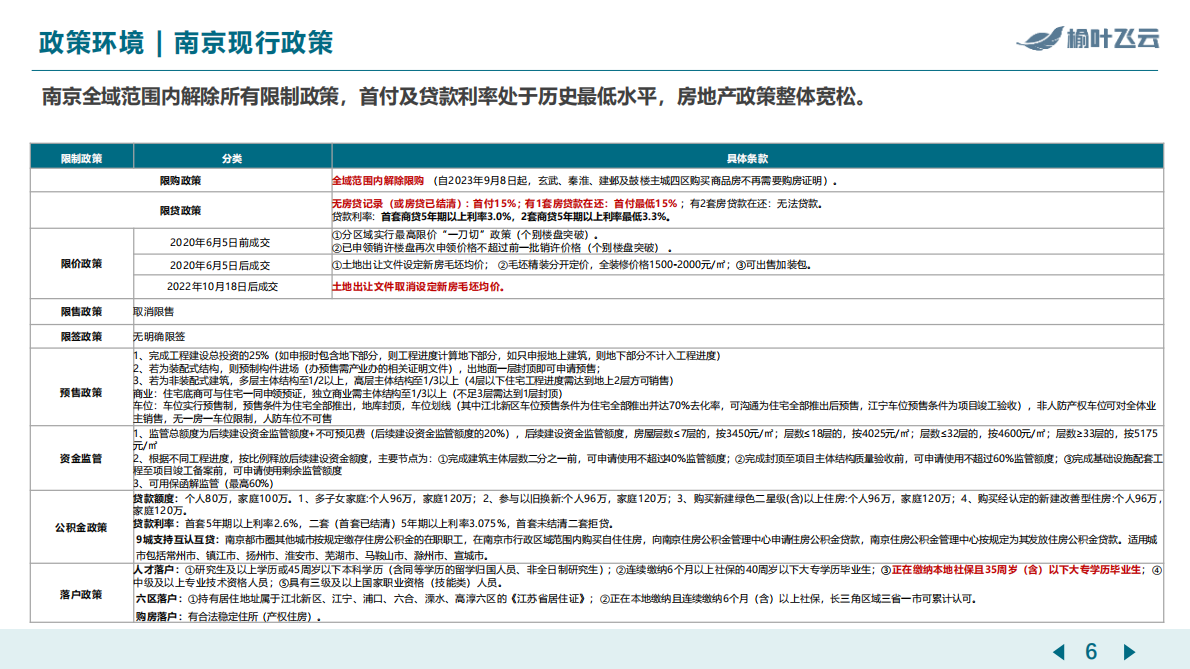Click the 2022年10月18日后成交 cell
The width and height of the screenshot is (1190, 669).
(225, 287)
